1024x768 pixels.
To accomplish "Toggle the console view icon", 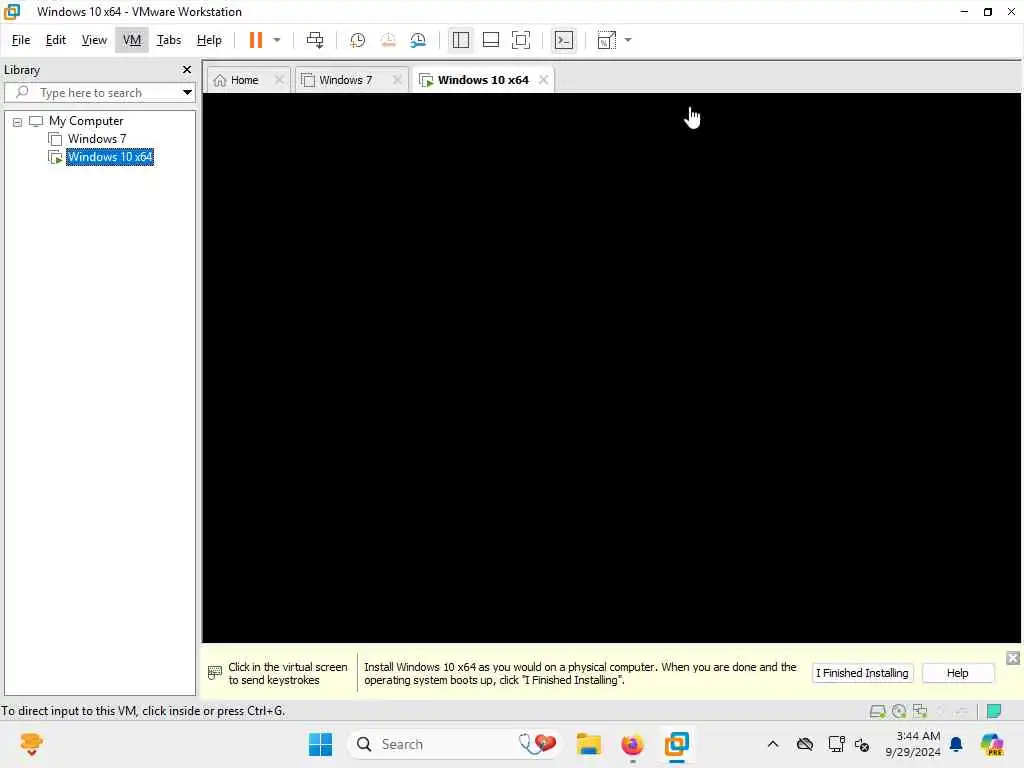I will coord(564,40).
